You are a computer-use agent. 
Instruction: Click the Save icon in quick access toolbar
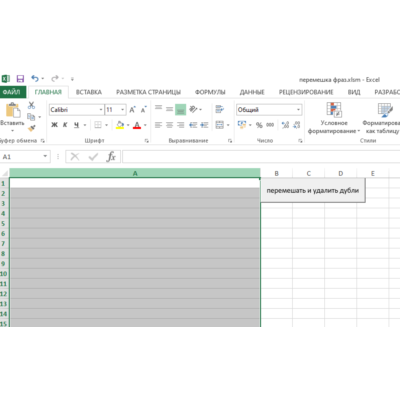click(x=20, y=79)
